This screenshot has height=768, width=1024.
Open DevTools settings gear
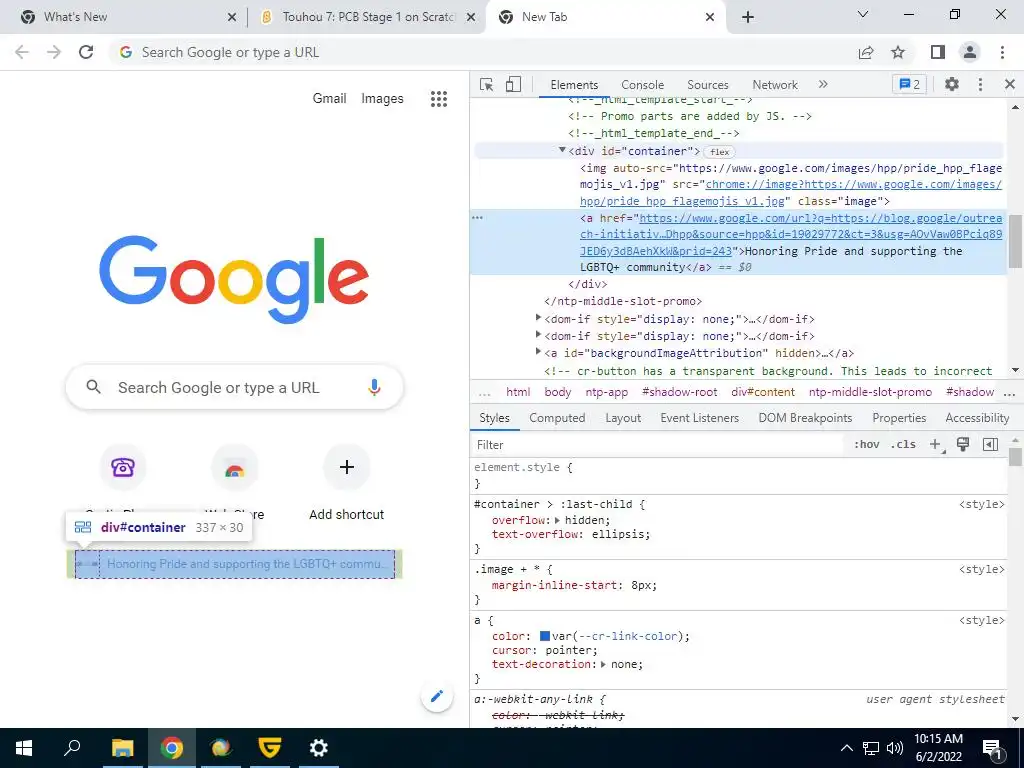pos(952,84)
